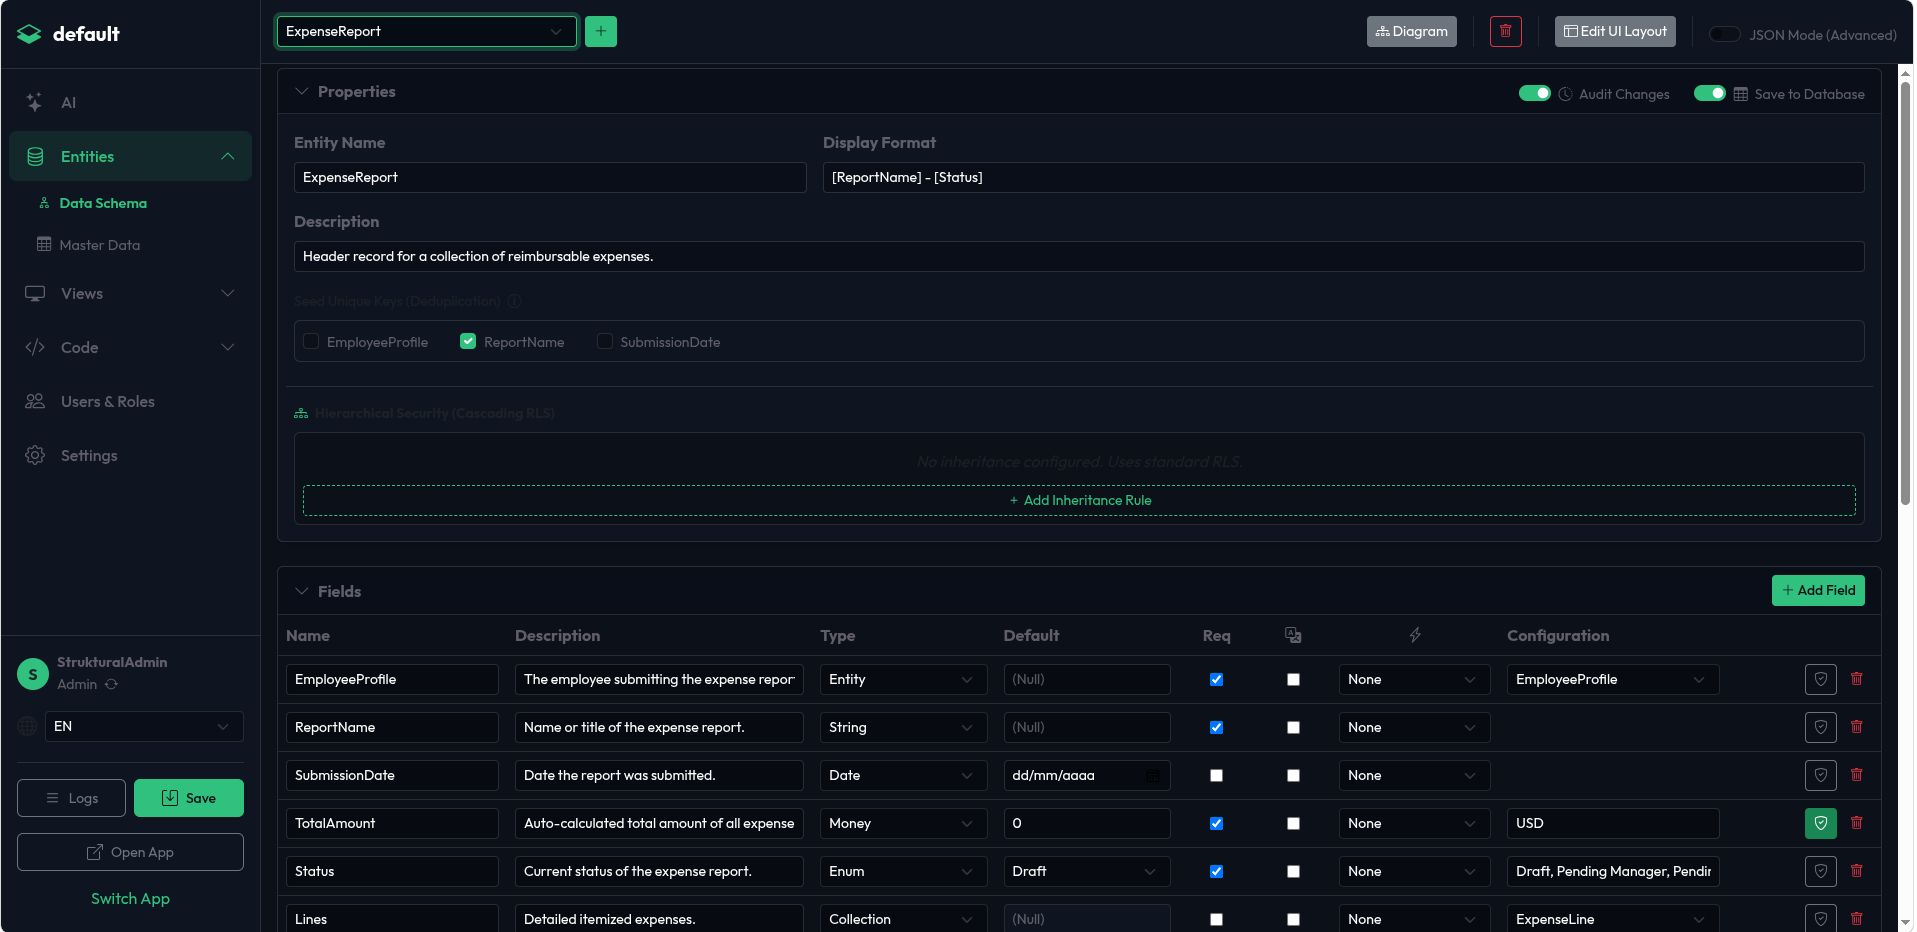Check Req for Lines field

(1216, 919)
